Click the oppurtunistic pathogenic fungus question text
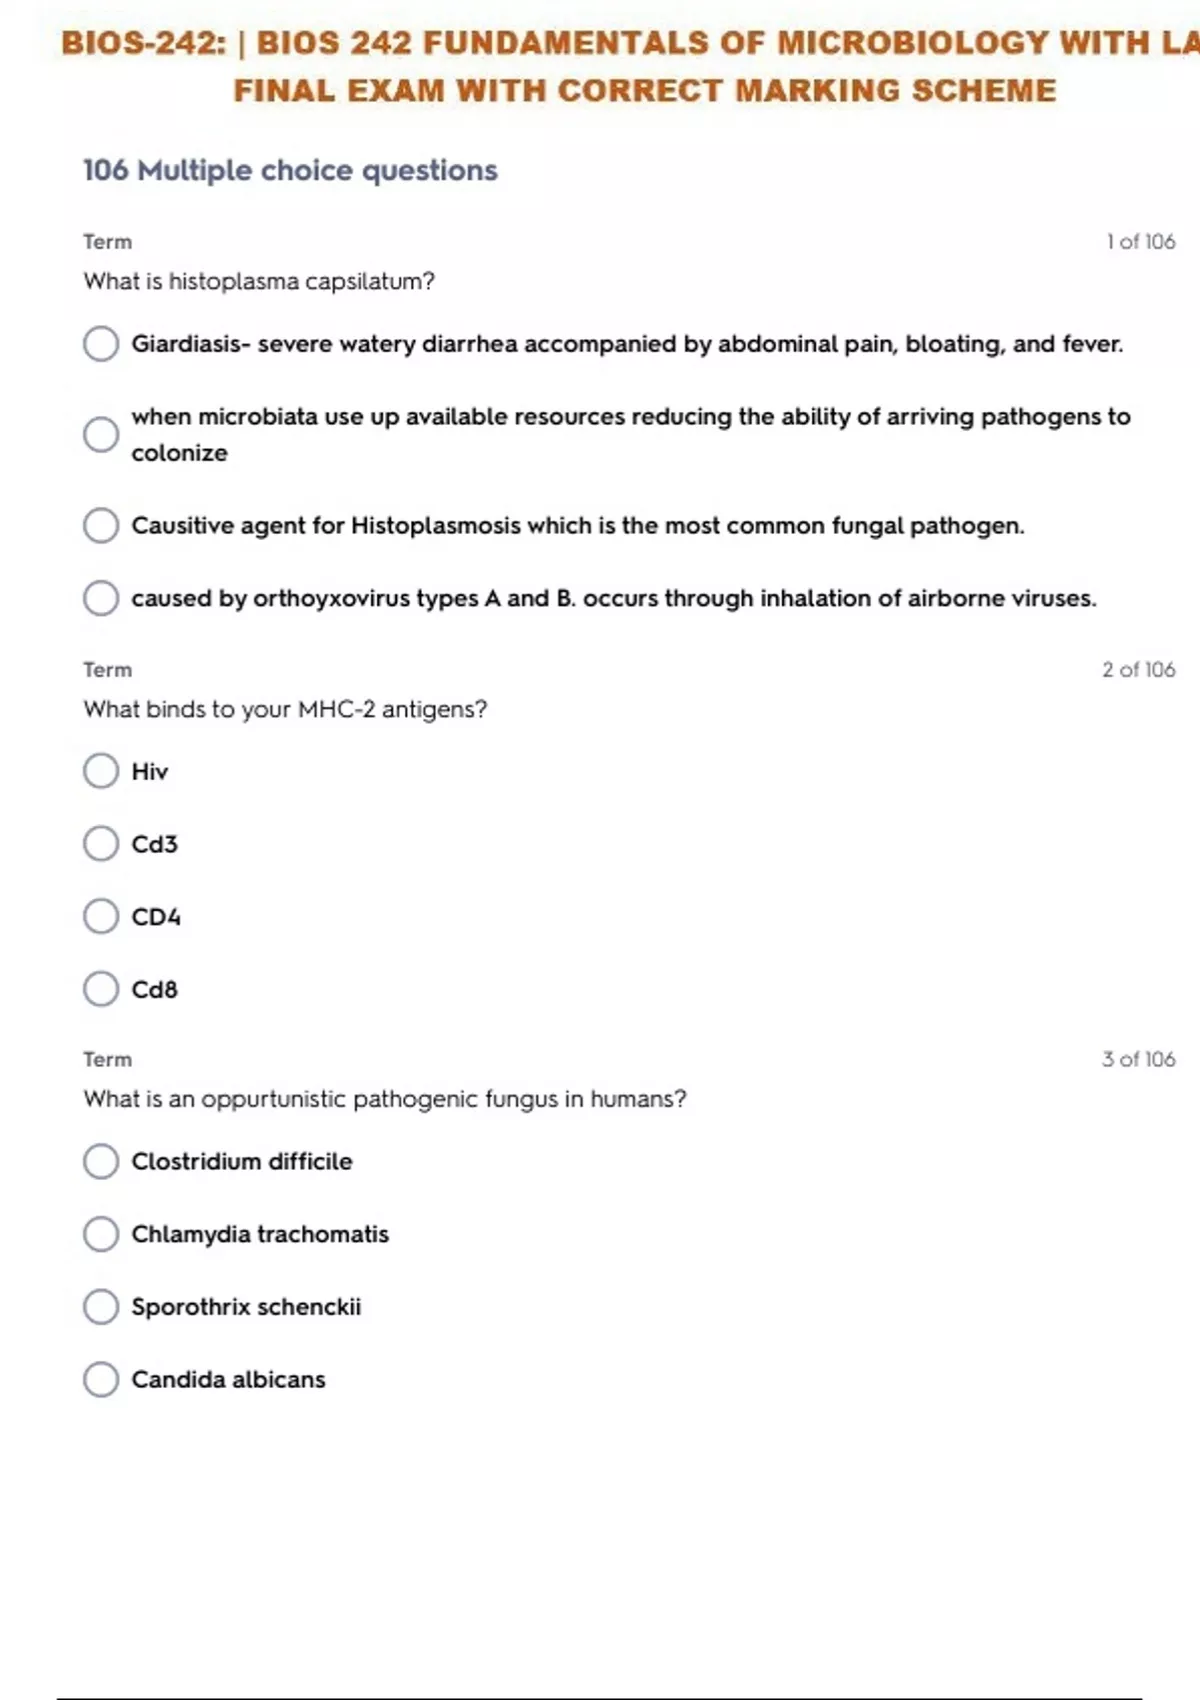The image size is (1200, 1700). (385, 1099)
